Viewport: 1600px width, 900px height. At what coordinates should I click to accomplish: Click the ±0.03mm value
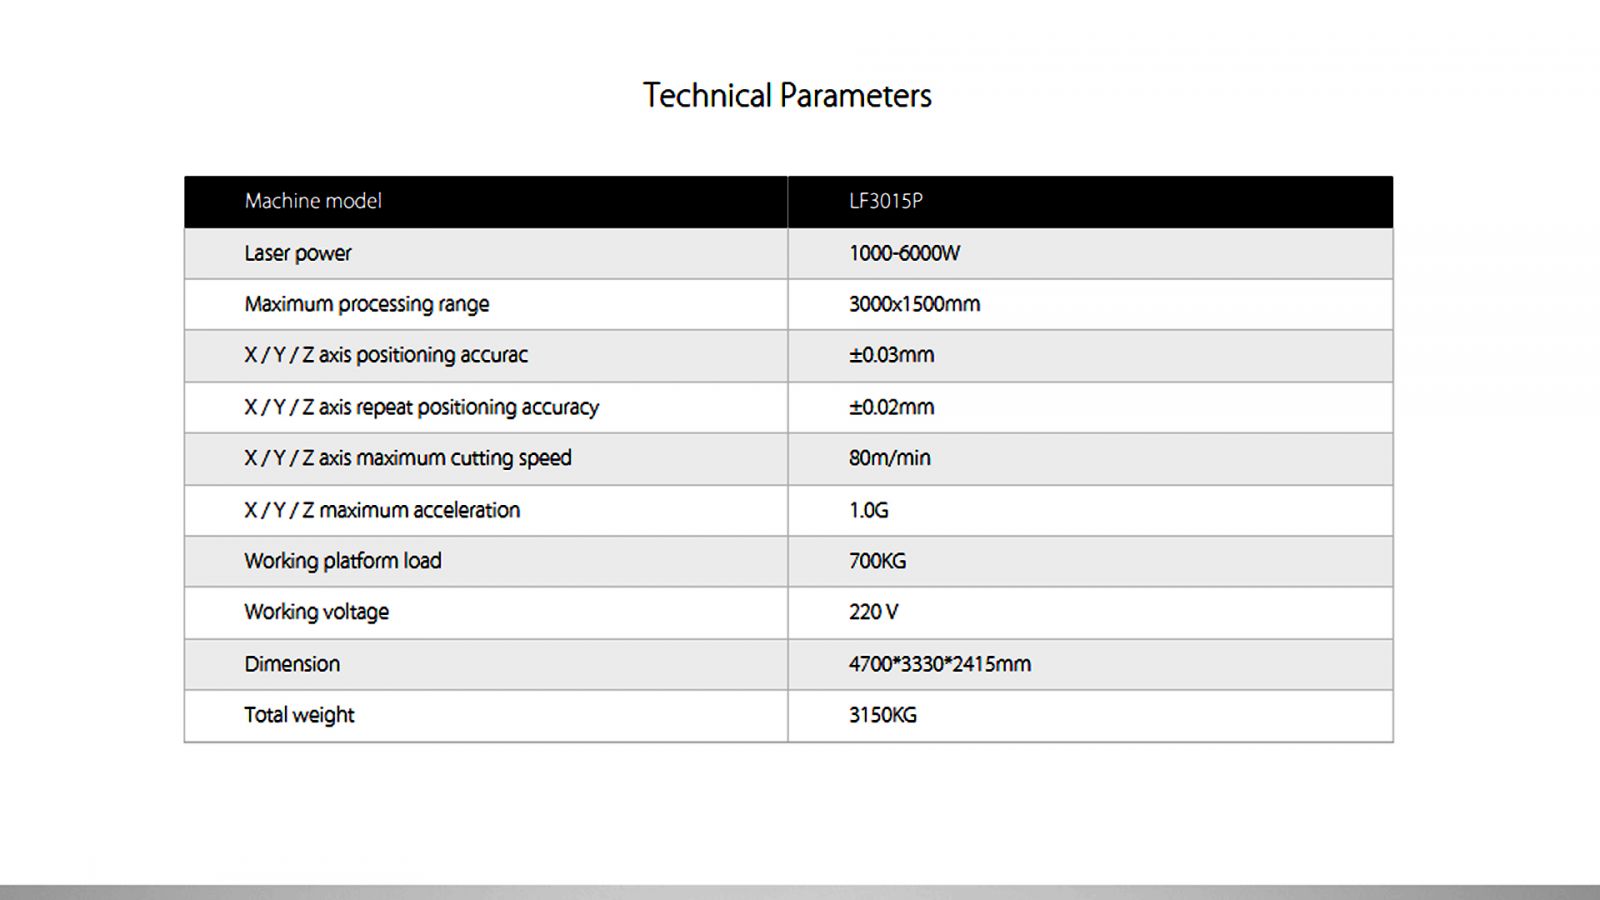(891, 355)
